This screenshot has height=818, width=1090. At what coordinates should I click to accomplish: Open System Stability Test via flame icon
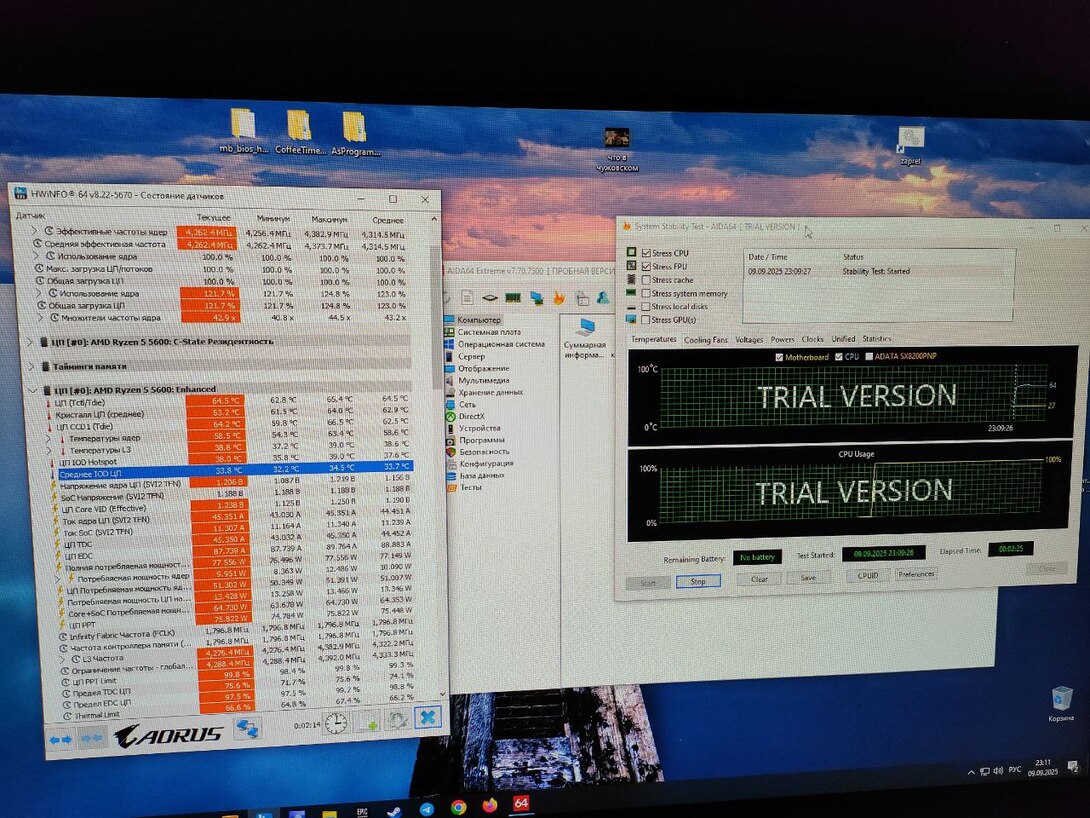pyautogui.click(x=558, y=297)
